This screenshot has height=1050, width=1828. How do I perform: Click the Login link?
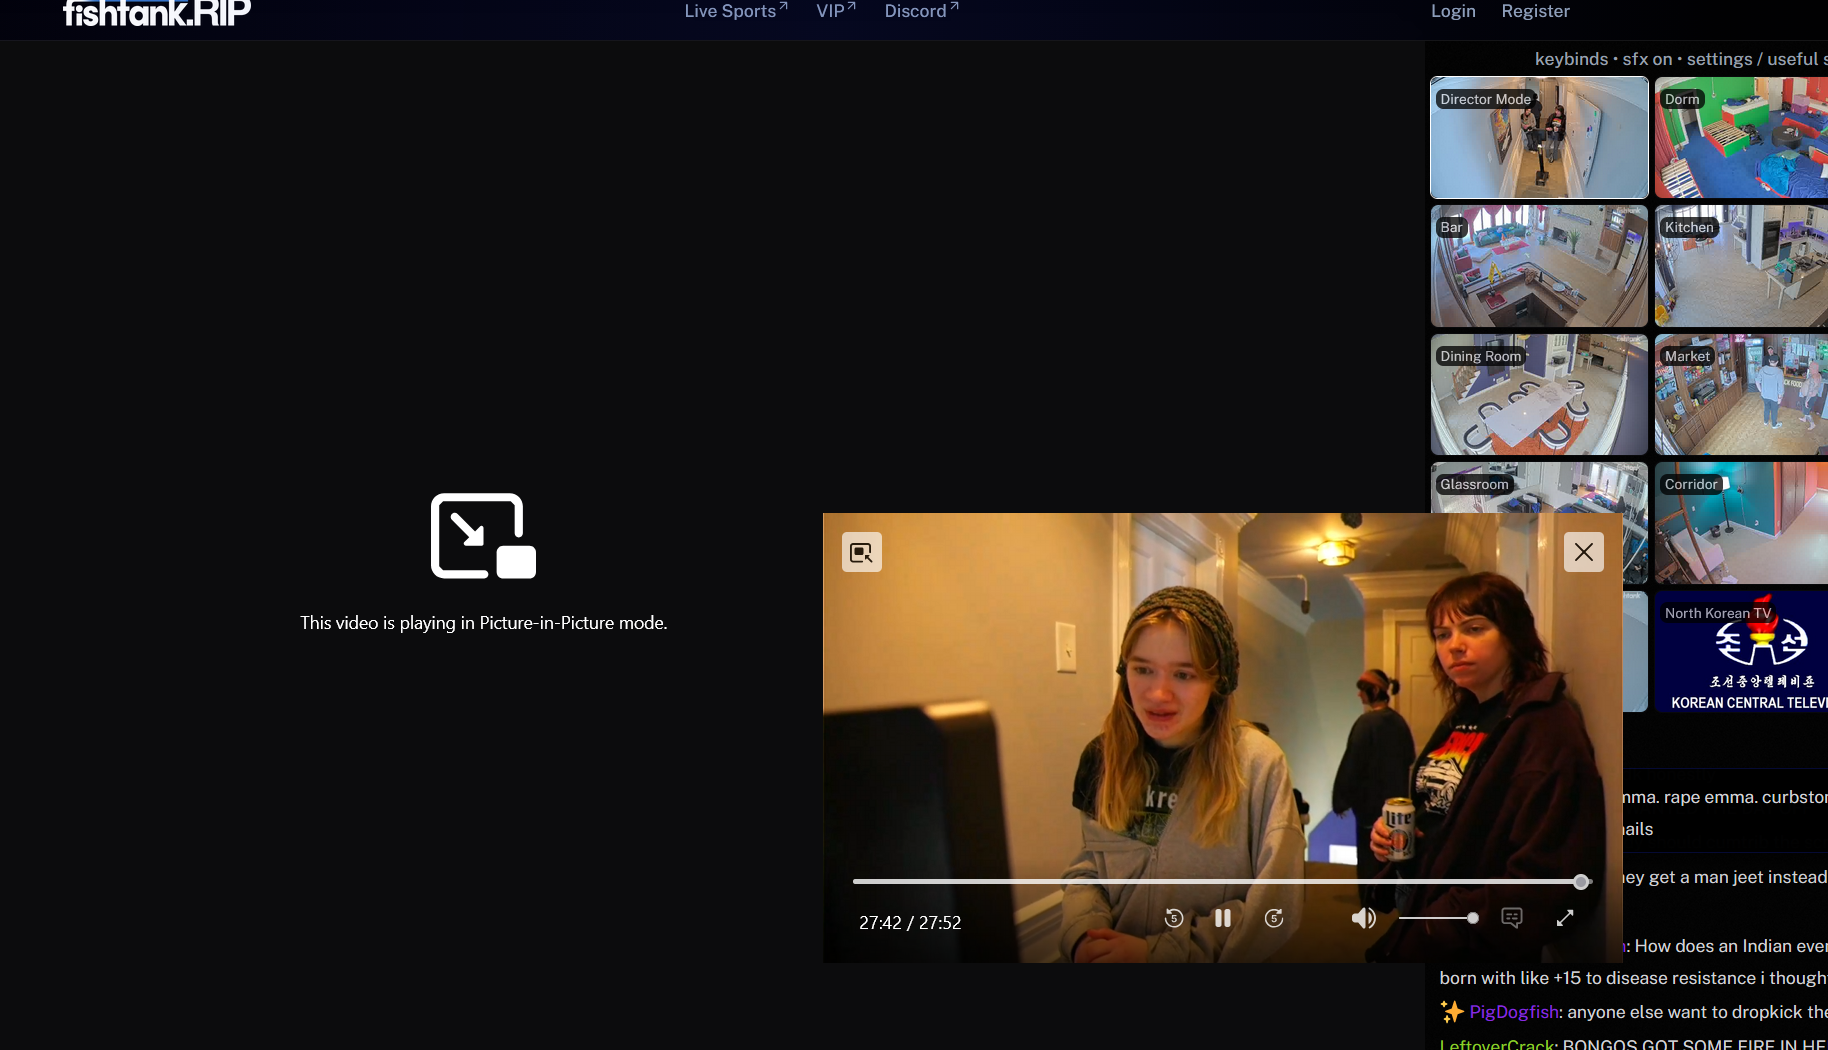pyautogui.click(x=1453, y=11)
